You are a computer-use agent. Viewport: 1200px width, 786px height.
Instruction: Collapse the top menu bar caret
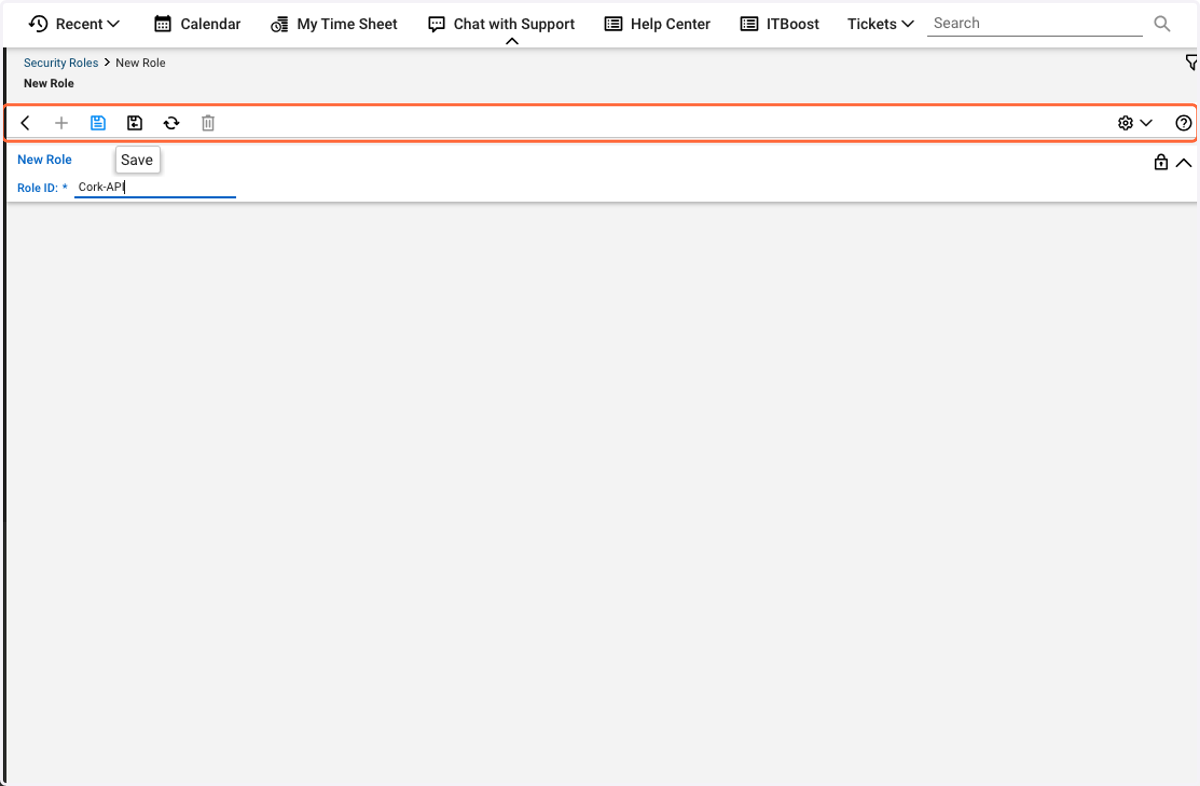point(512,42)
